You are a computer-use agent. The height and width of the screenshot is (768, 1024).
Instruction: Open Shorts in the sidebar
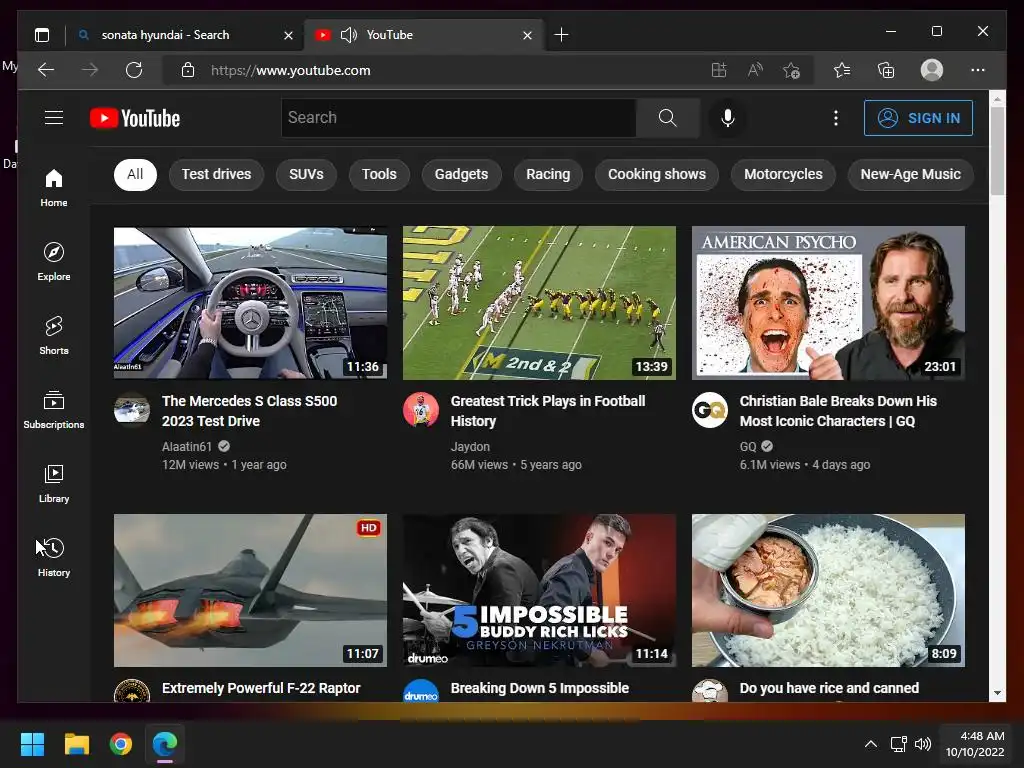(x=54, y=336)
